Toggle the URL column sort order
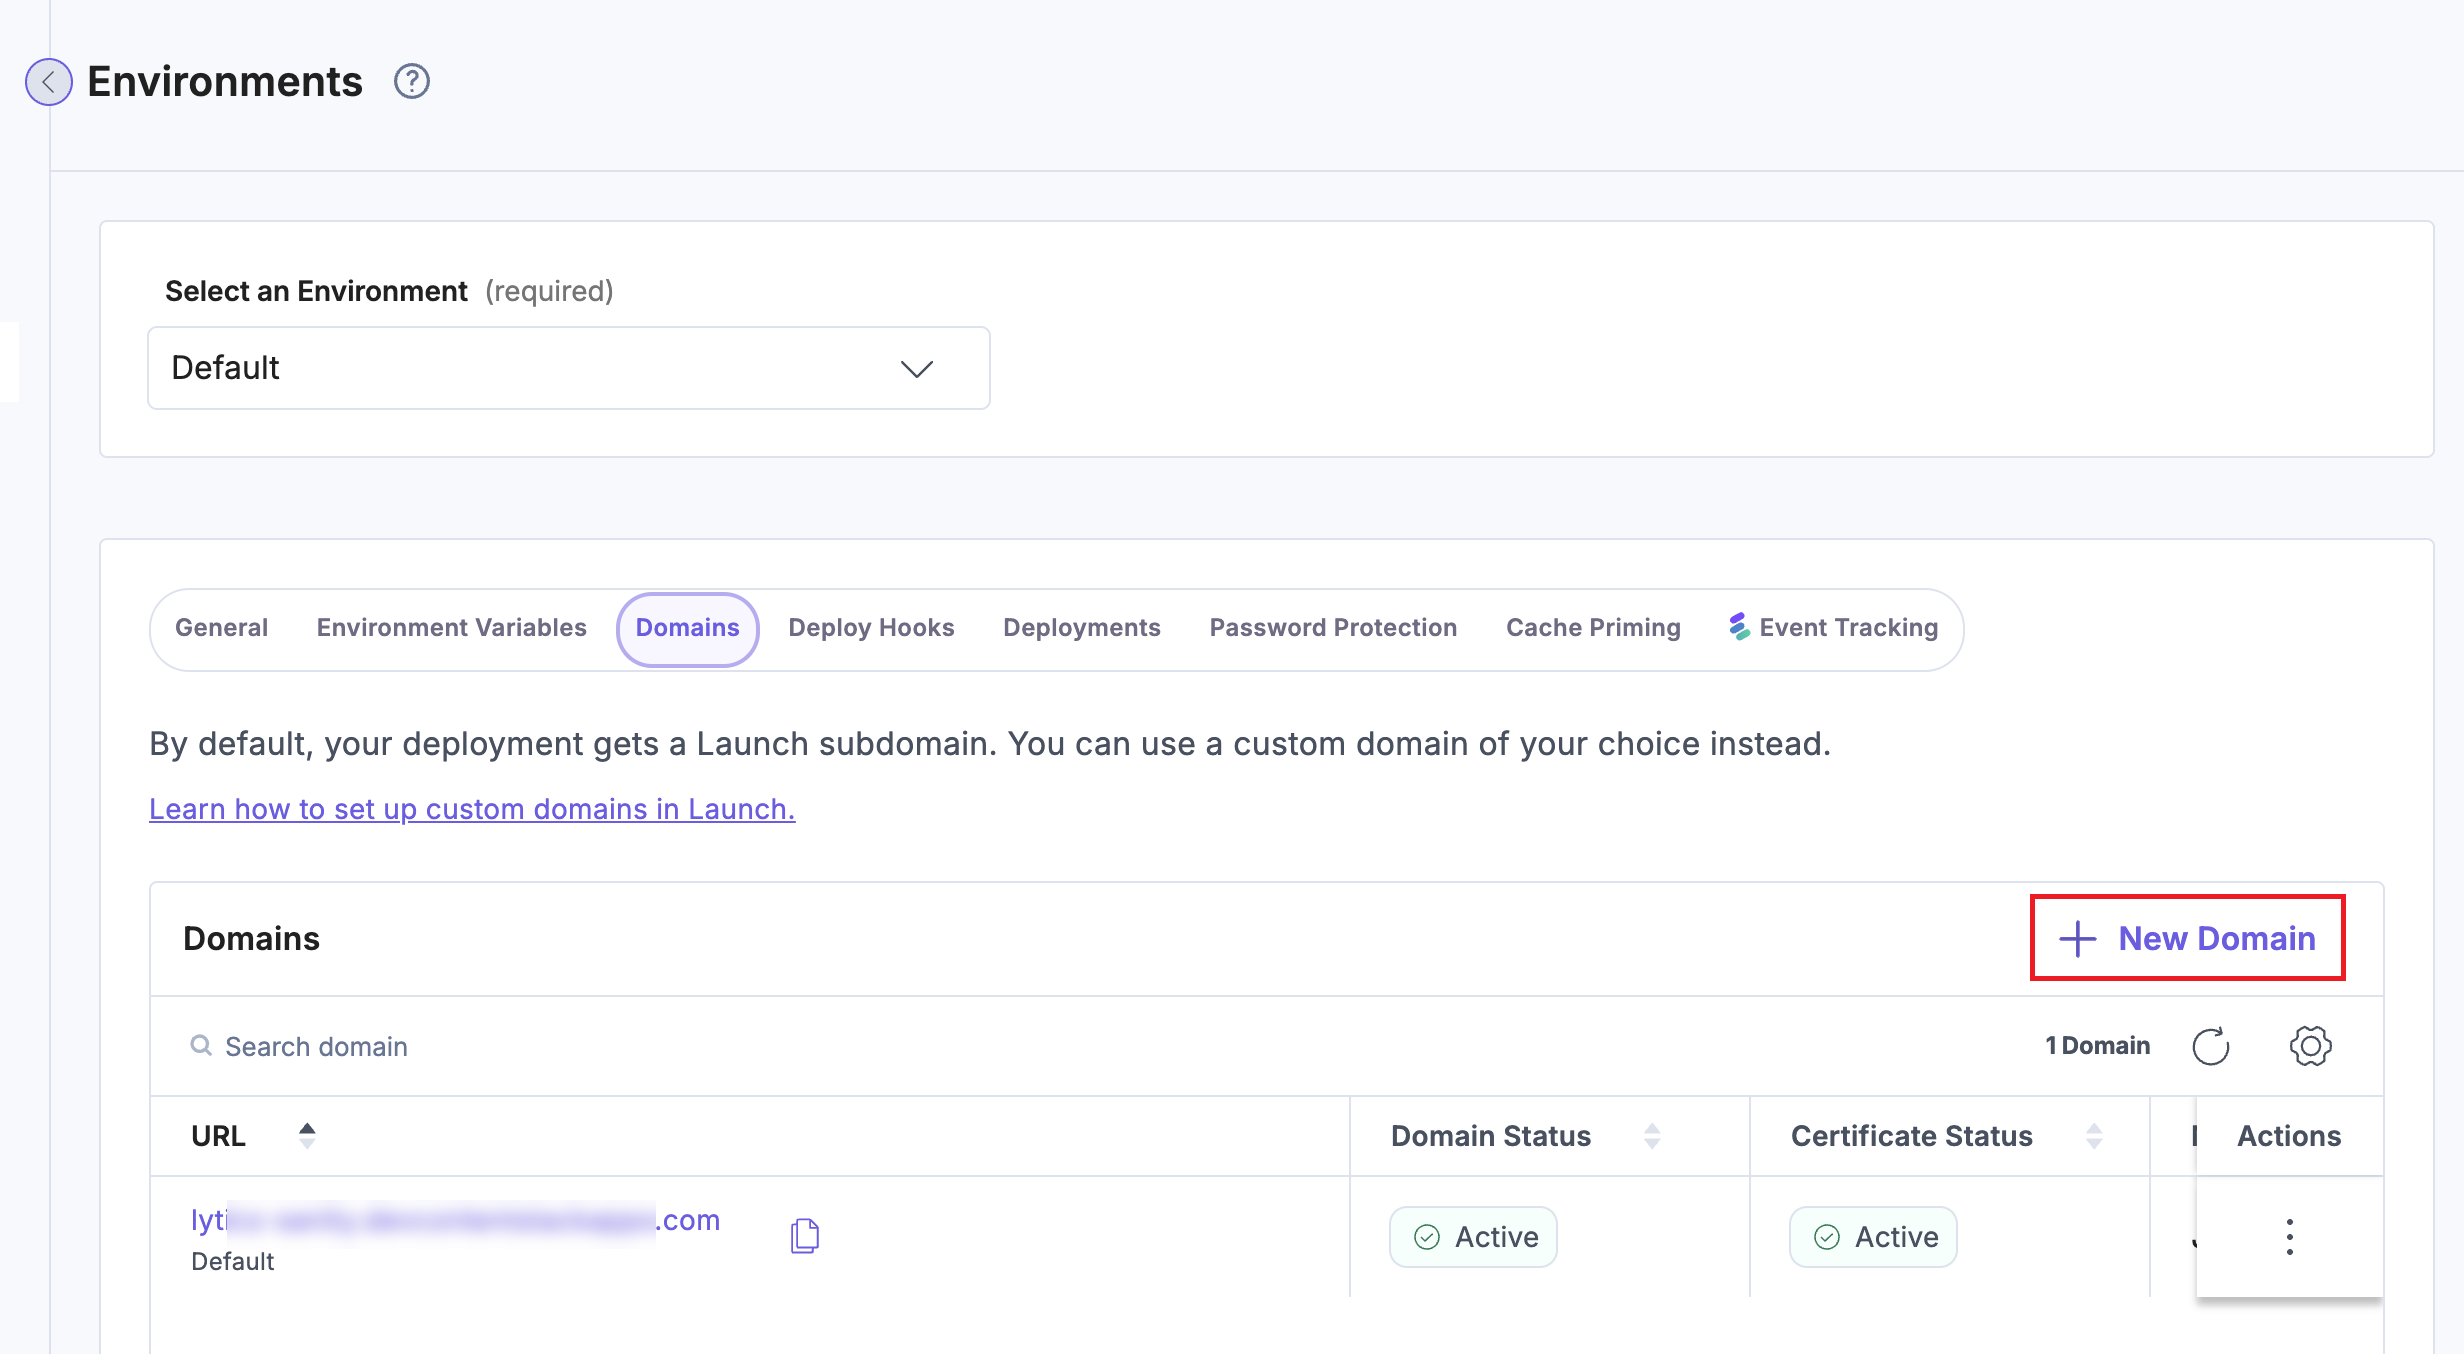 pos(307,1135)
